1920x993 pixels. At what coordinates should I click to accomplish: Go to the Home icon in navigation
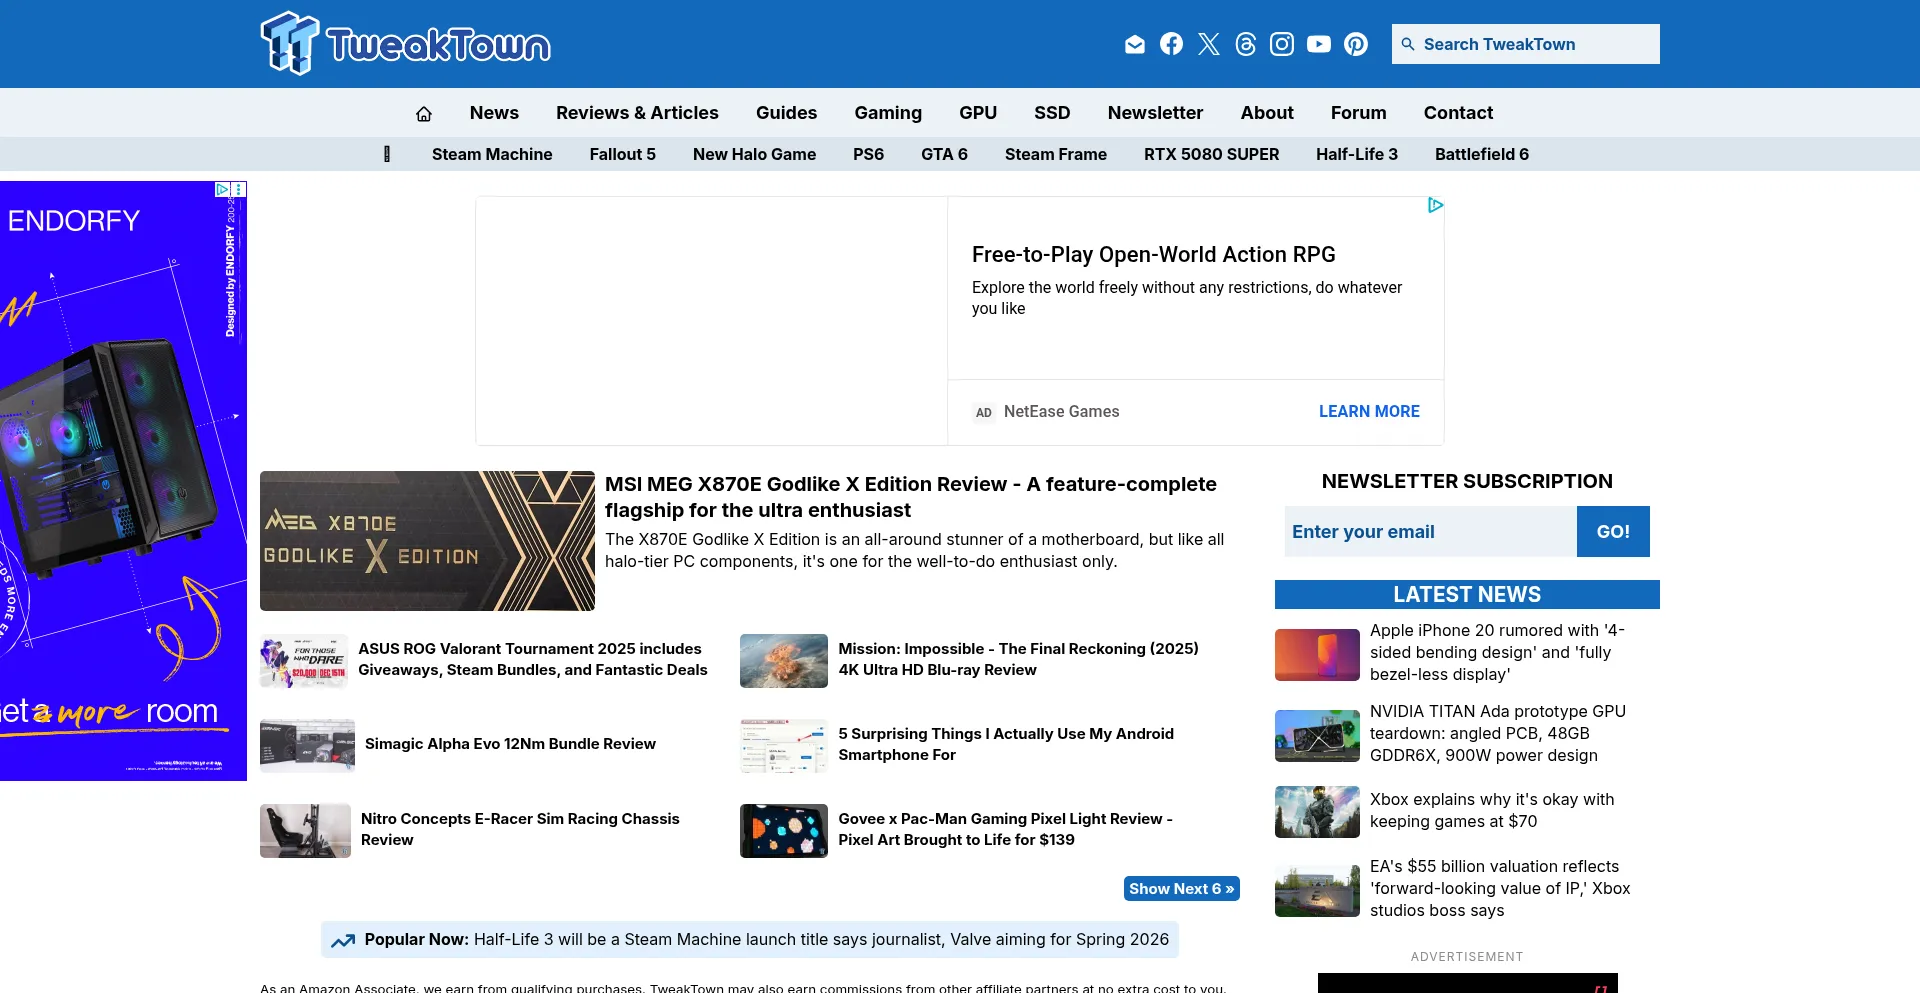[424, 114]
